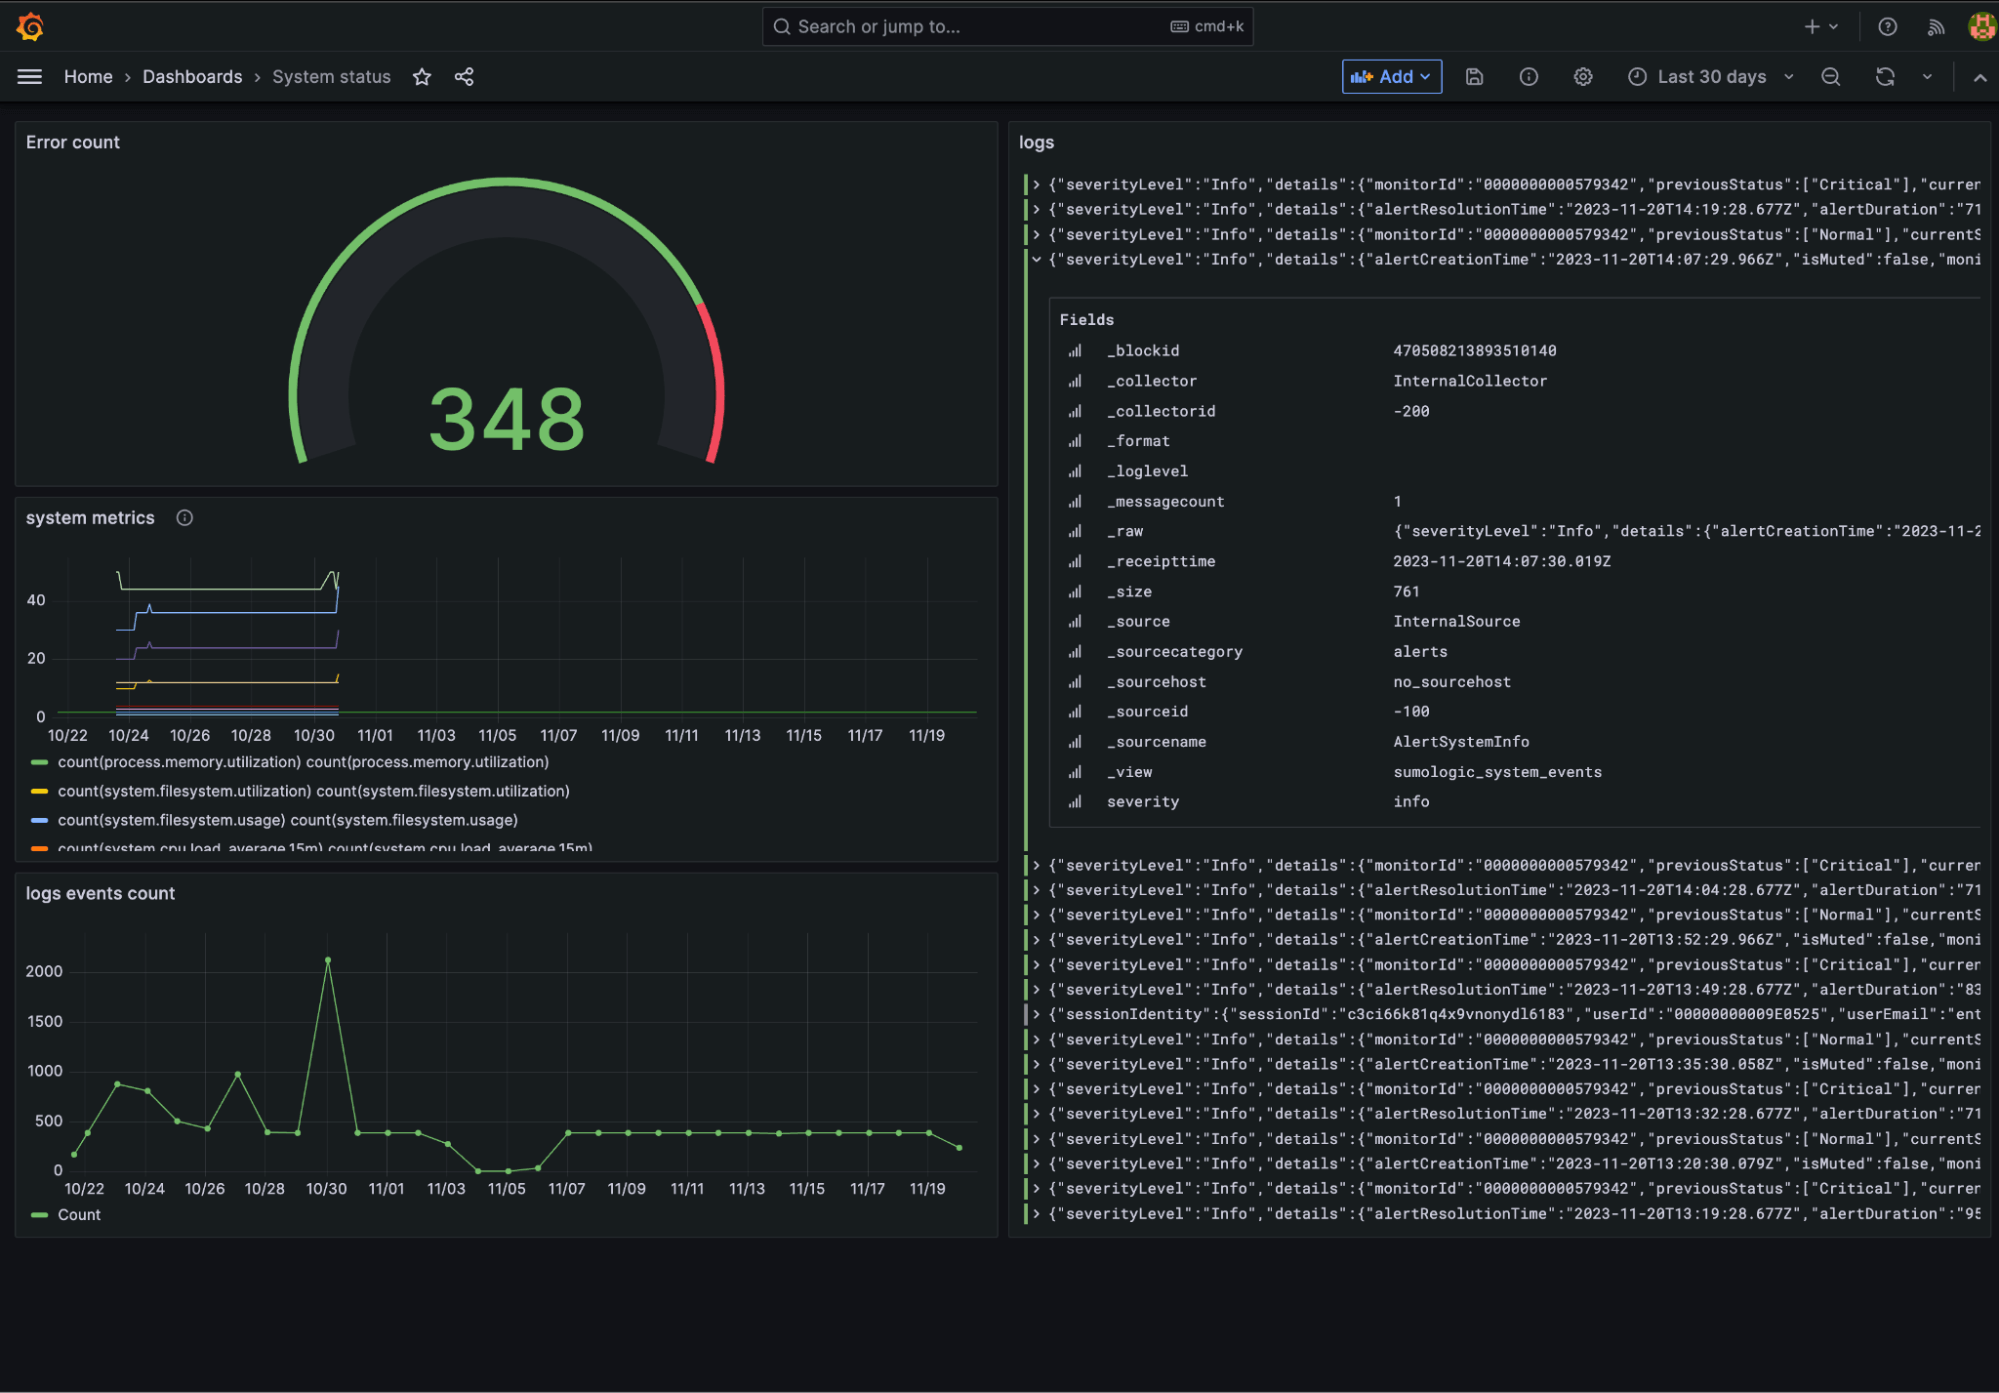Viewport: 1999px width, 1393px height.
Task: Click the Grafana logo
Action: pyautogui.click(x=29, y=26)
